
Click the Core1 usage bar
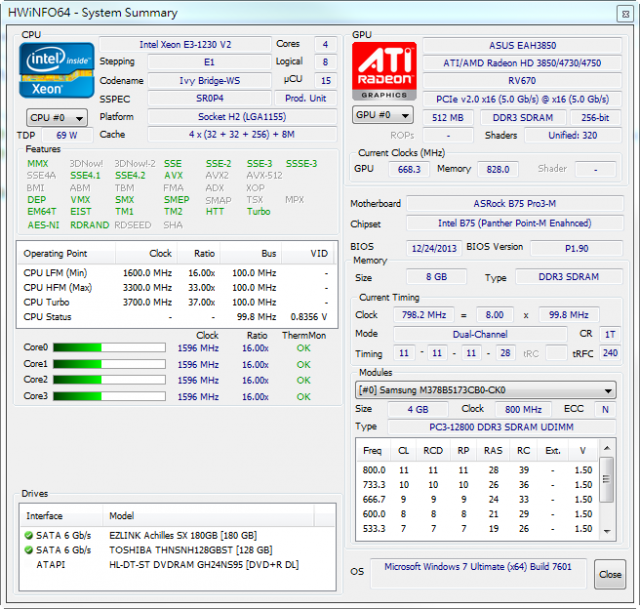pyautogui.click(x=109, y=364)
